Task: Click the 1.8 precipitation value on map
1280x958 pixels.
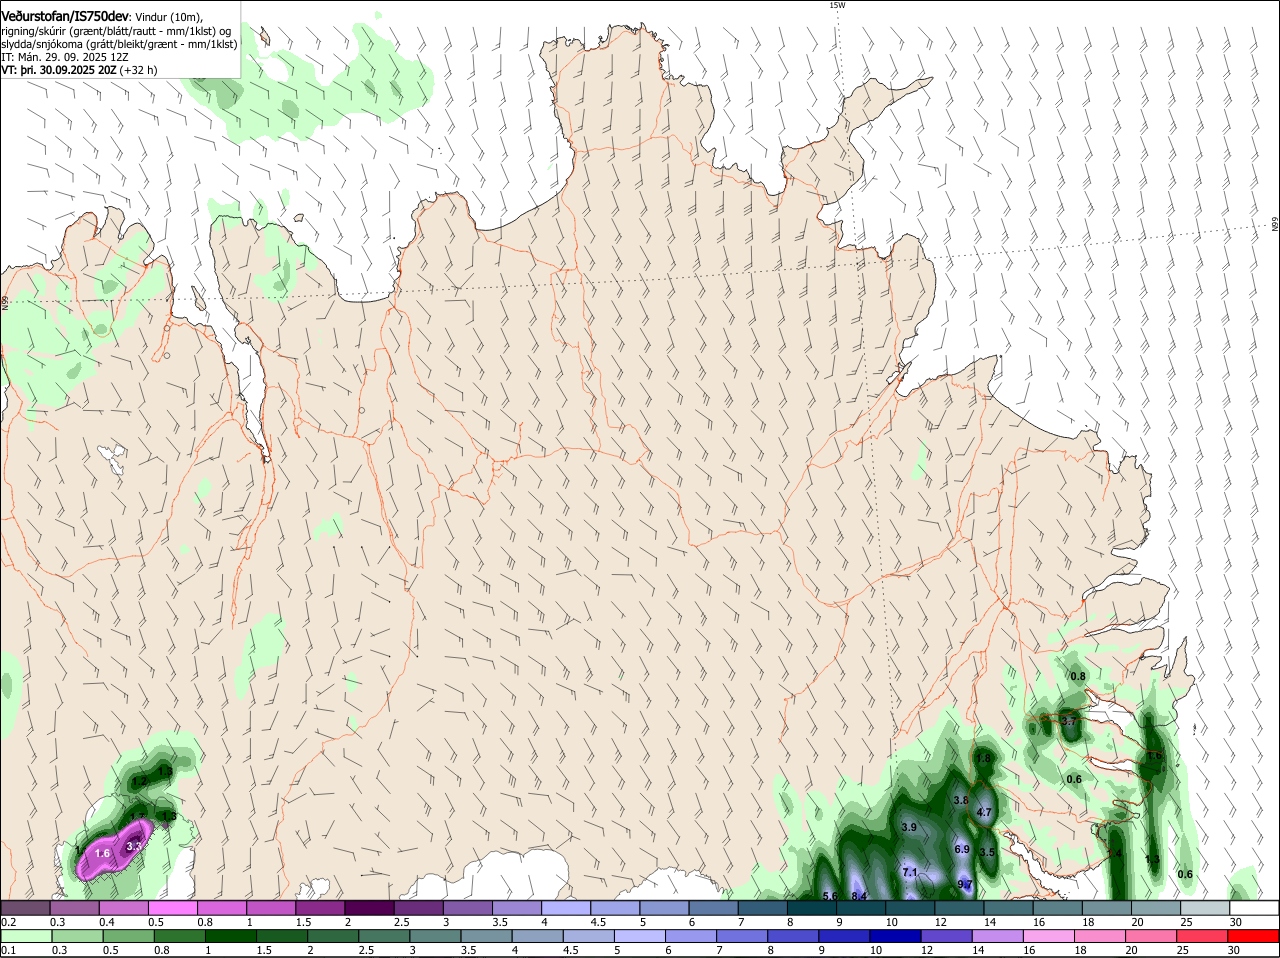Action: [x=983, y=759]
